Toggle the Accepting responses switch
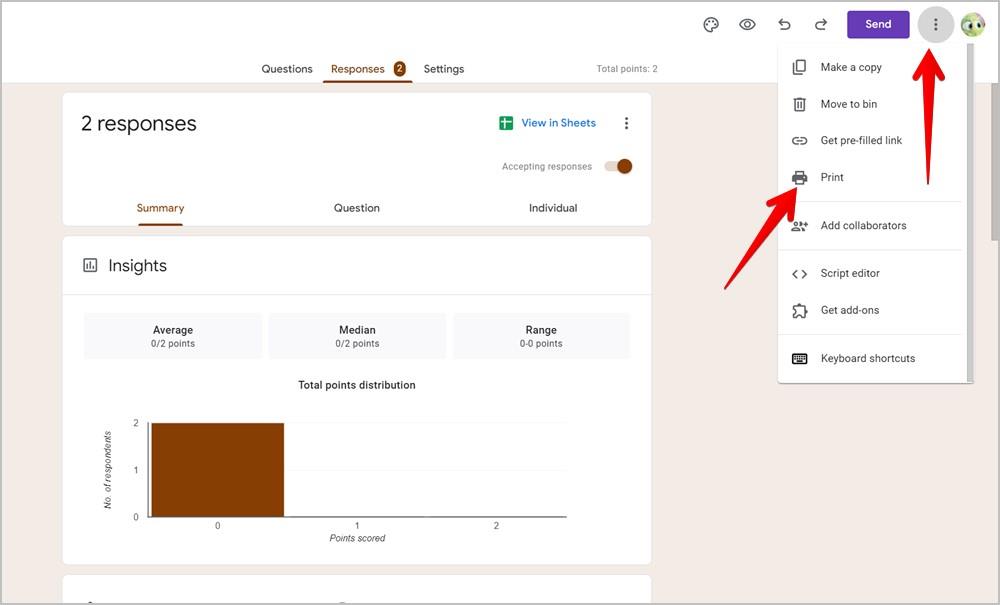 pyautogui.click(x=618, y=166)
